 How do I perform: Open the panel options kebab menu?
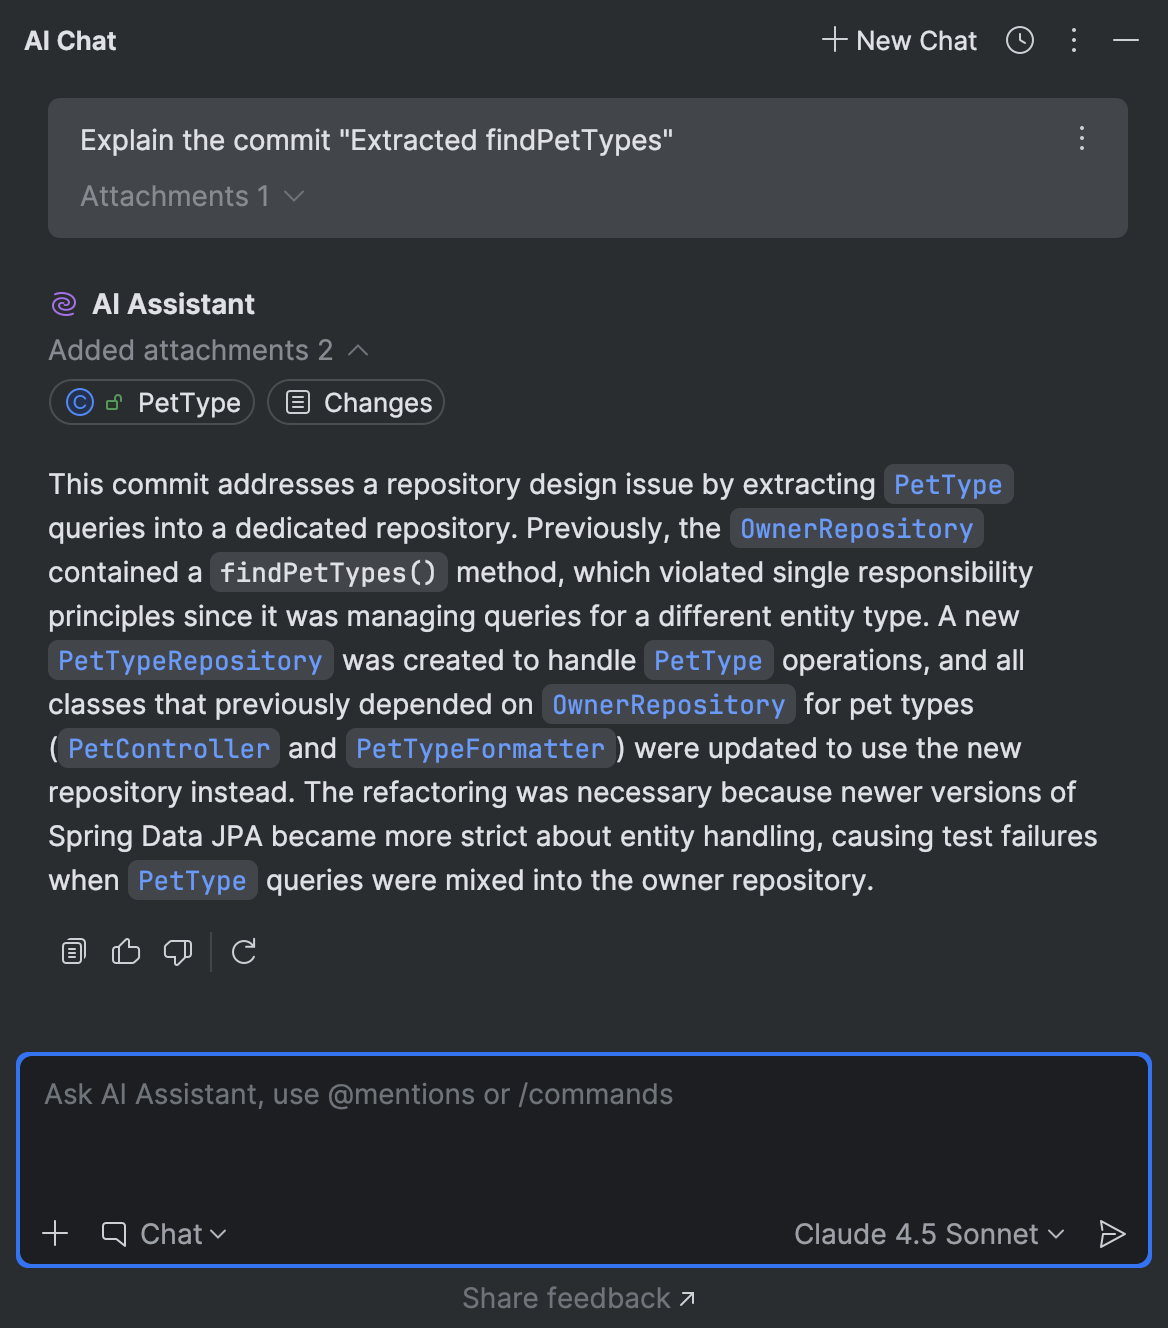1073,40
